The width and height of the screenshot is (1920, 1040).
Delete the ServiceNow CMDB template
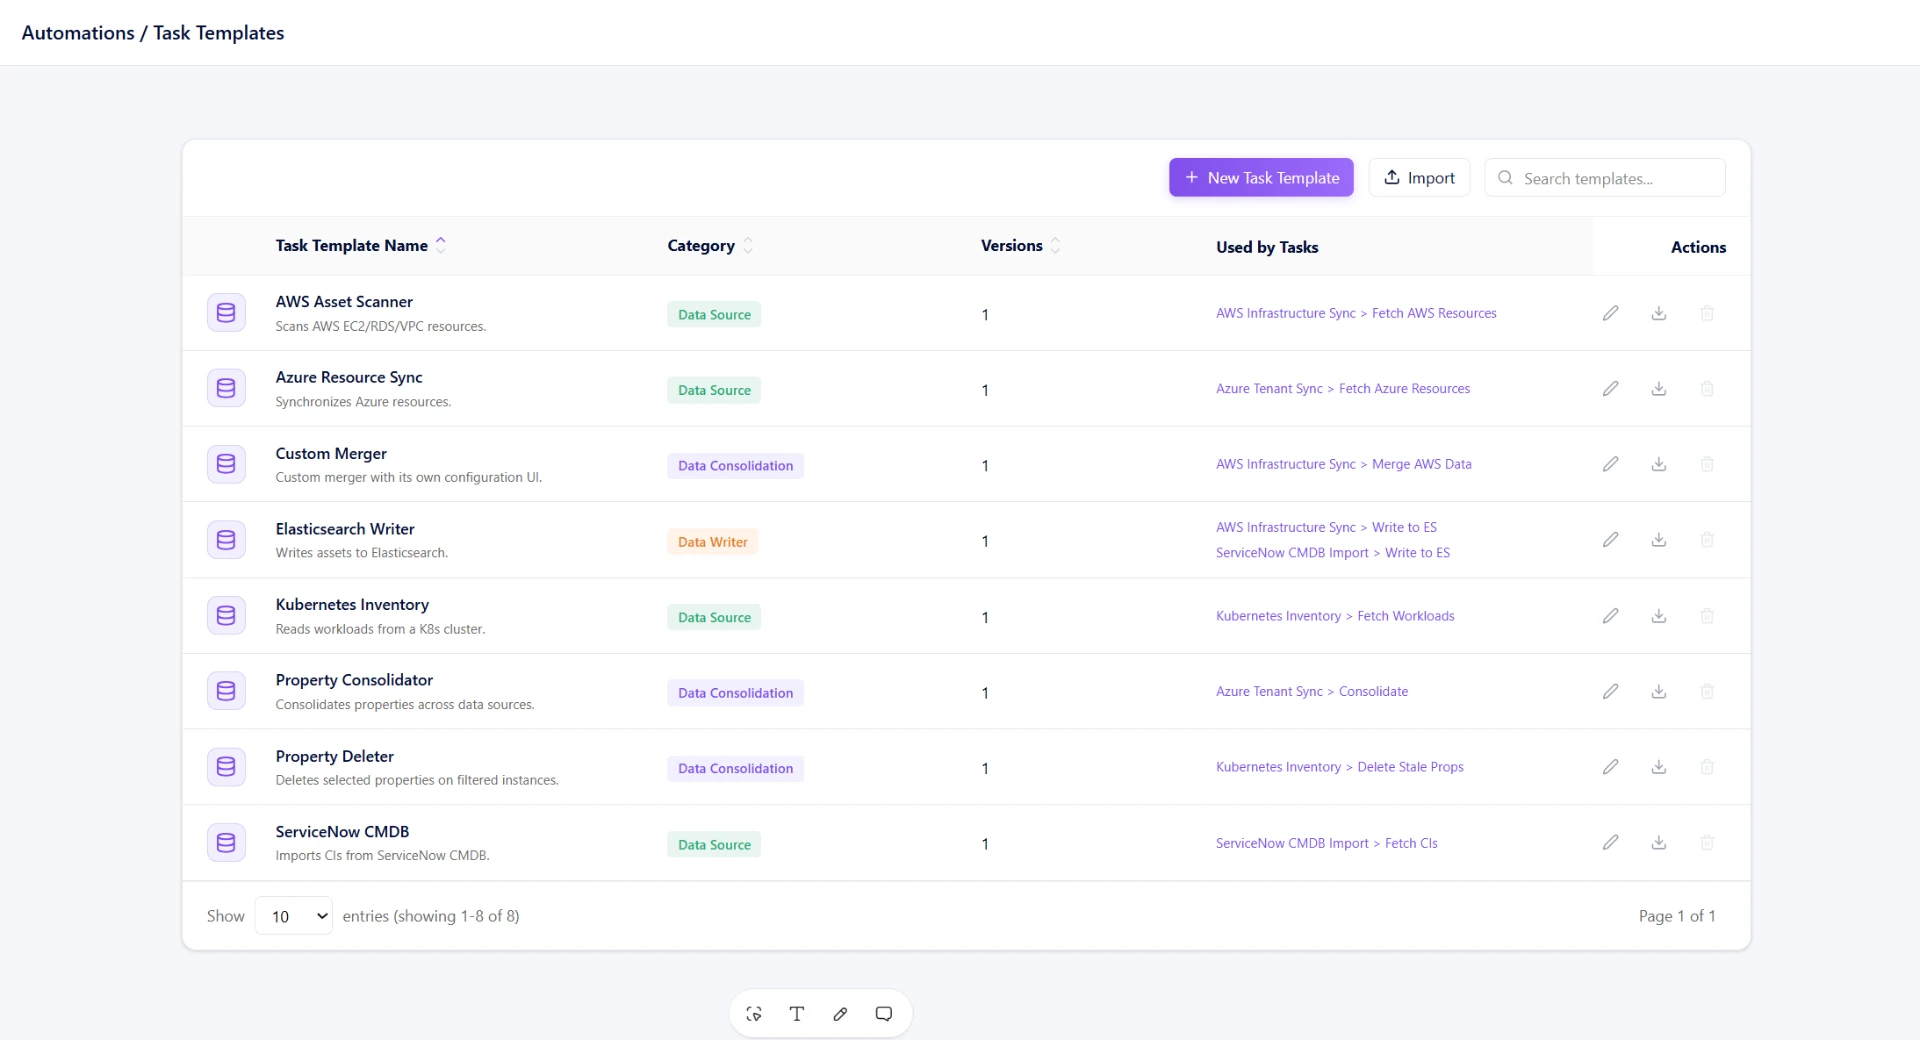point(1707,843)
